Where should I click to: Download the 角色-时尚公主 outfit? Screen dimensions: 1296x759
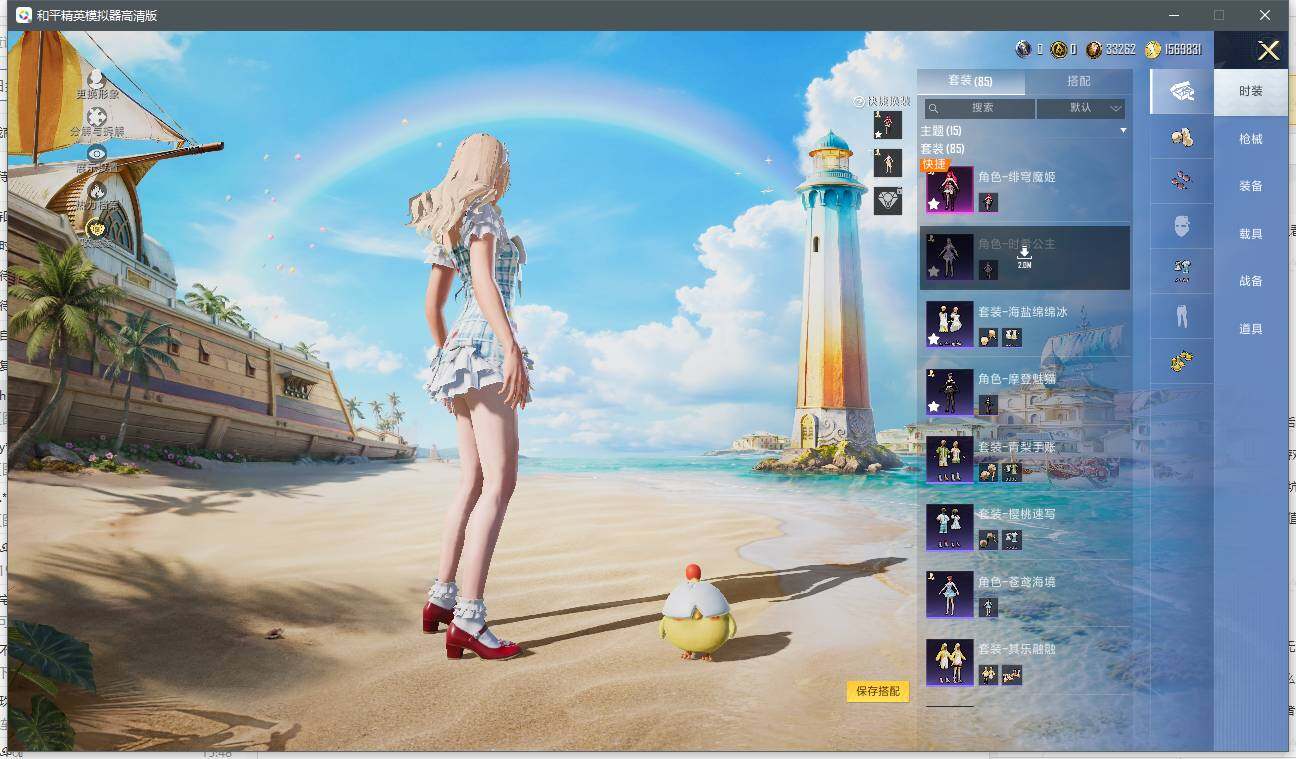pos(1024,257)
